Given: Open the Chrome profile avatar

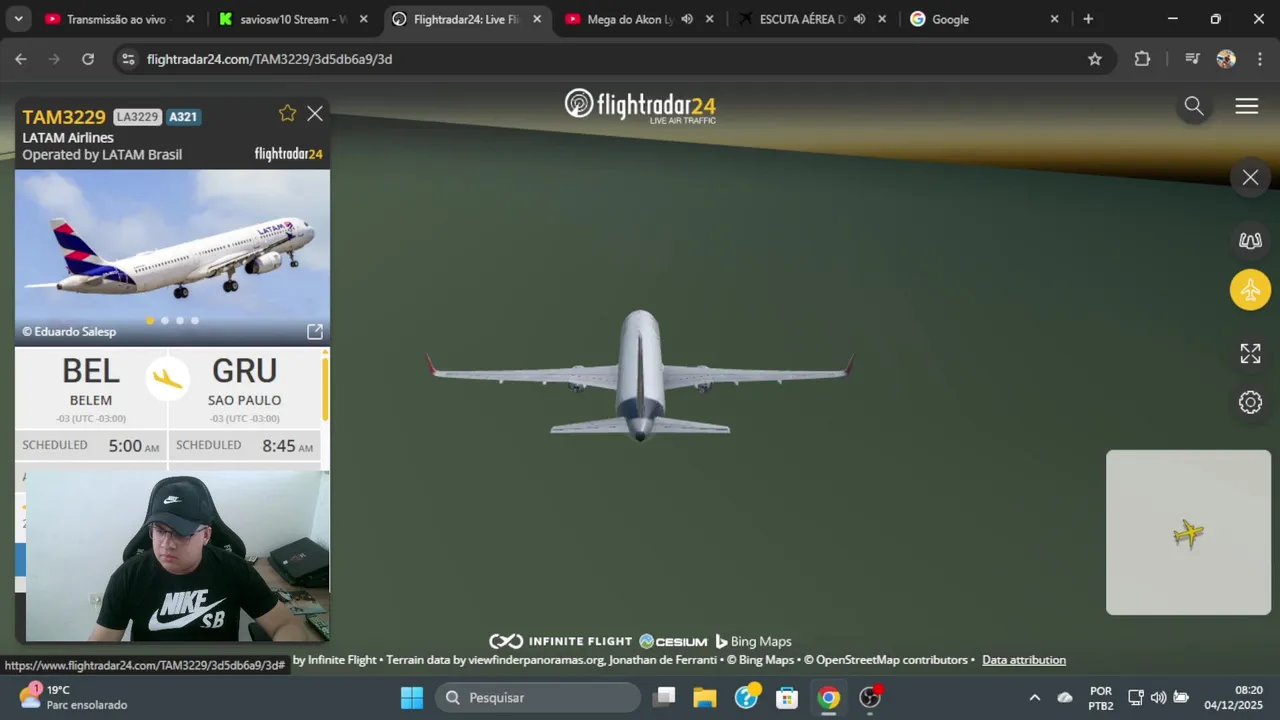Looking at the screenshot, I should tap(1226, 59).
